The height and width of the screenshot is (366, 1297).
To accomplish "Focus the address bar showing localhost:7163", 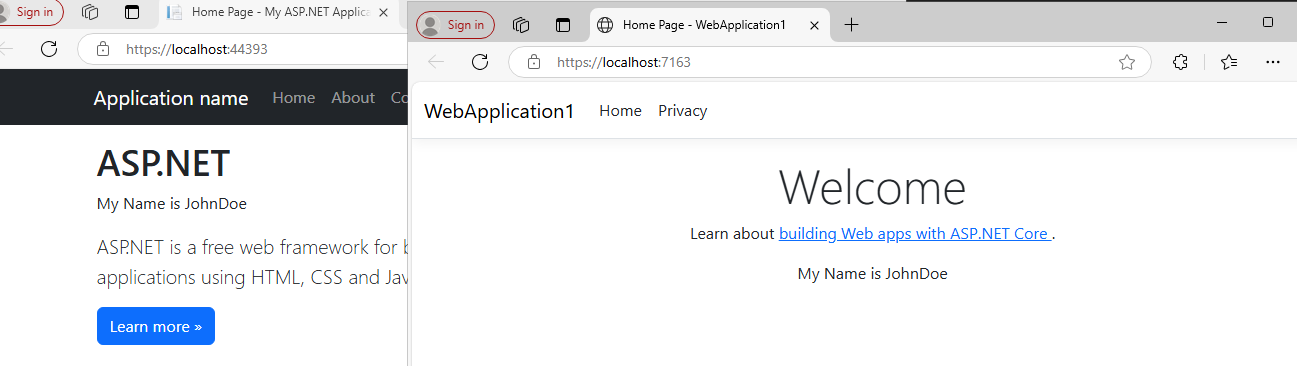I will 830,62.
